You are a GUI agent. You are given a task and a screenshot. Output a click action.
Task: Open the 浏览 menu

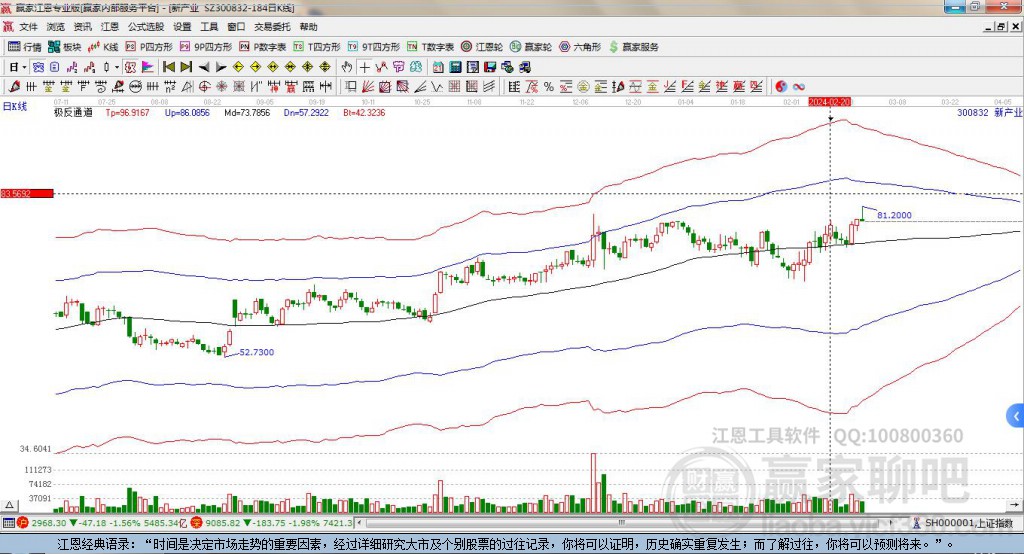(x=56, y=27)
